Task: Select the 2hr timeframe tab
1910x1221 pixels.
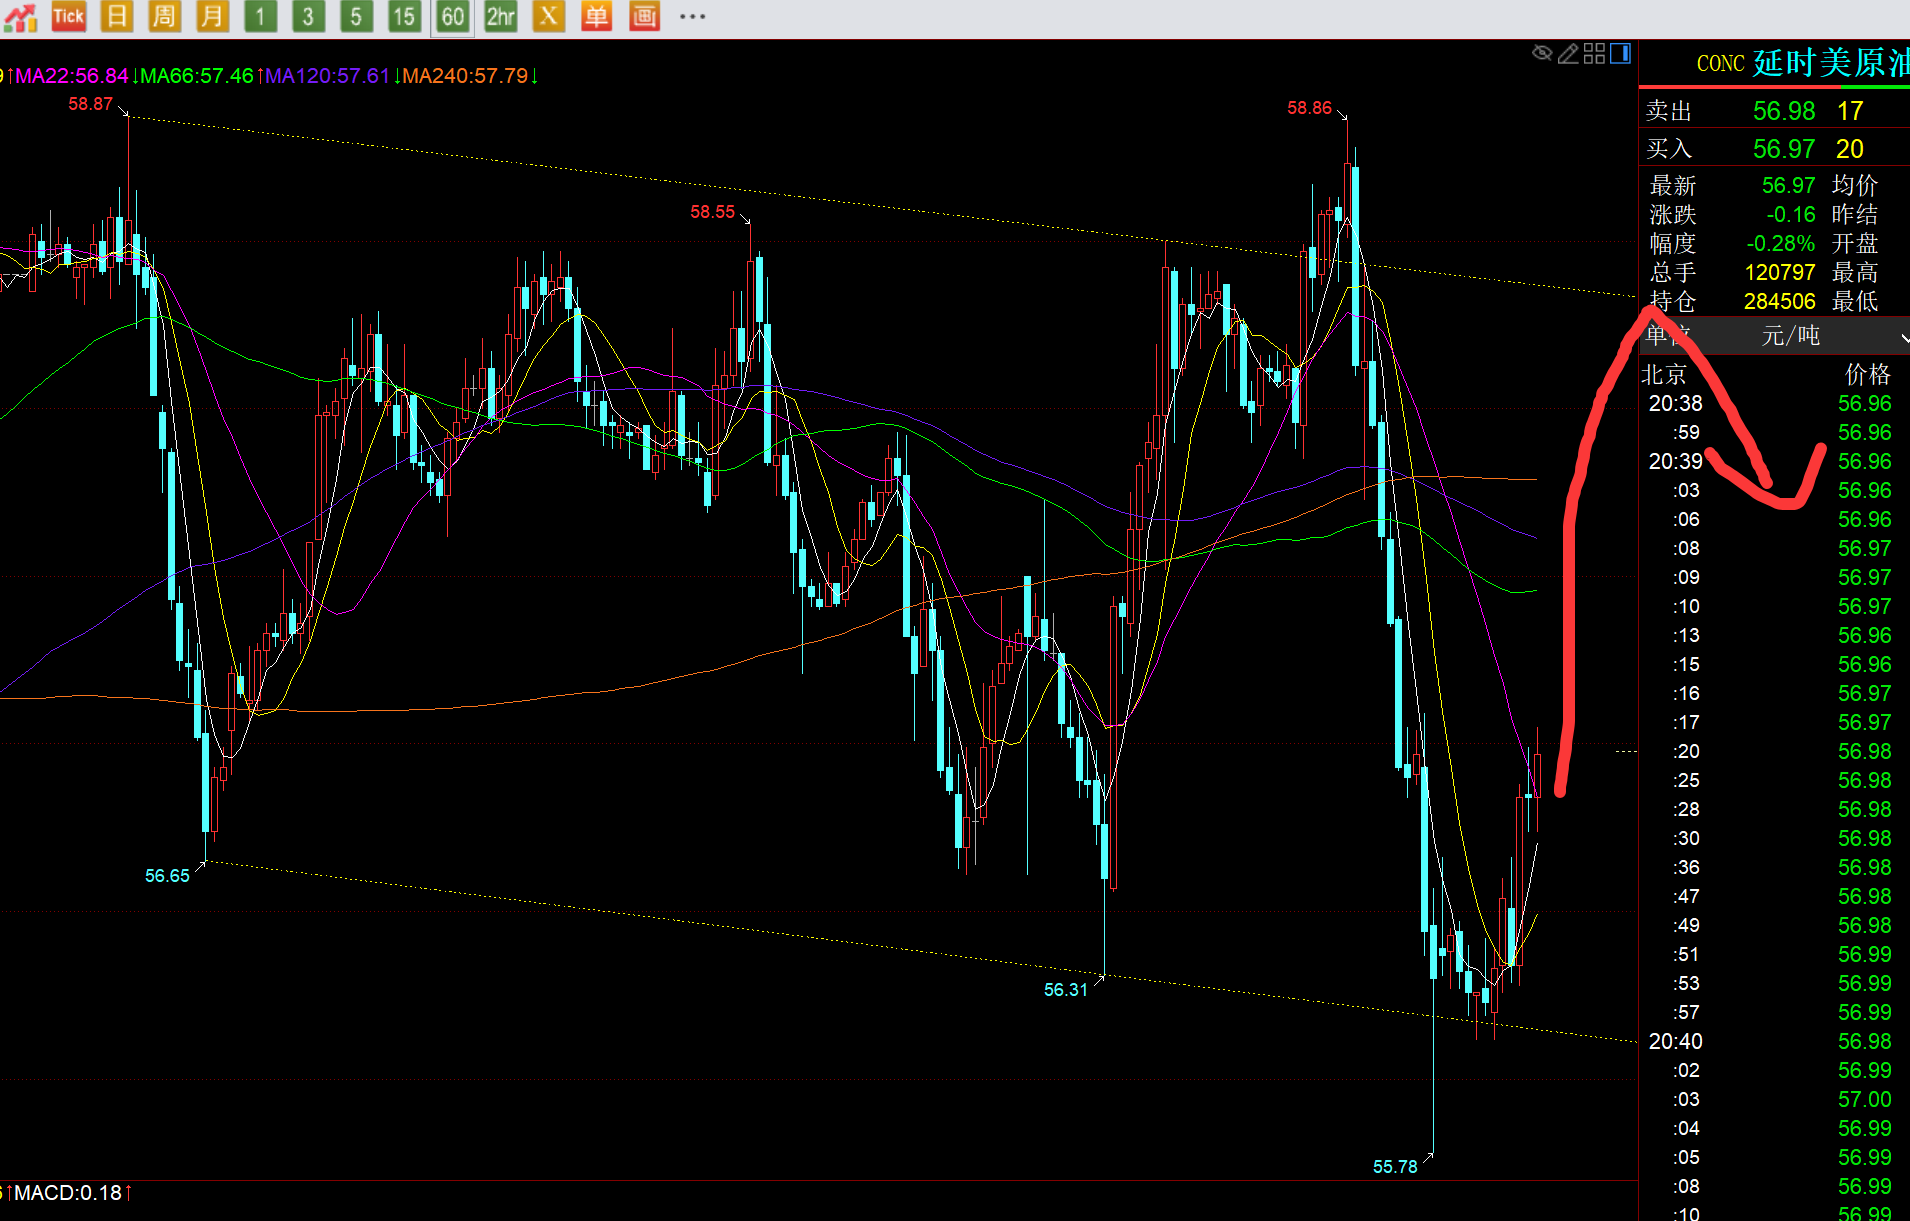Action: coord(500,17)
